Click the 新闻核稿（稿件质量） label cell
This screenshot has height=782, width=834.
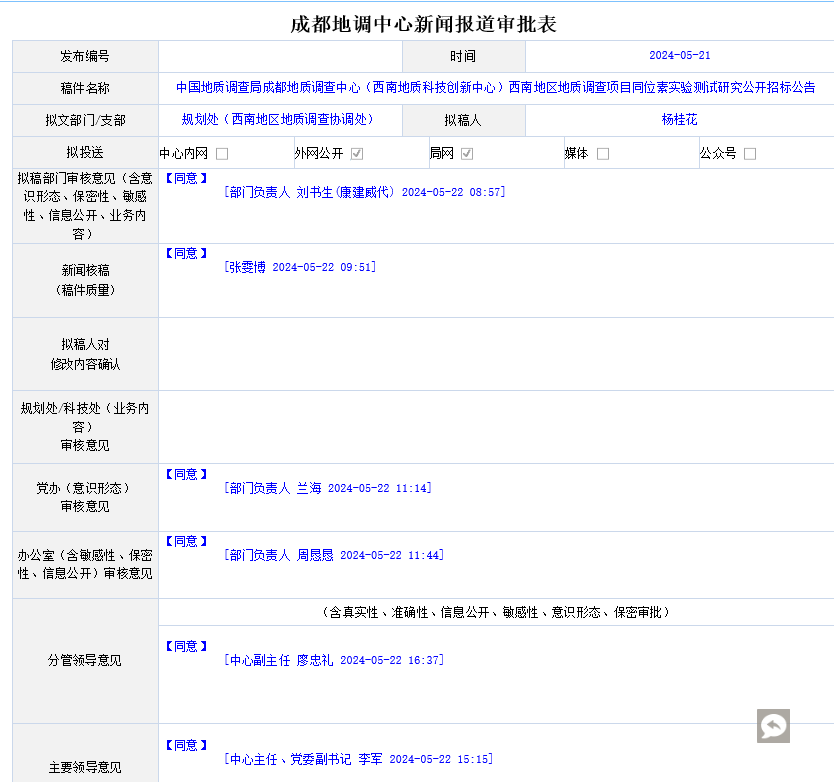[85, 280]
